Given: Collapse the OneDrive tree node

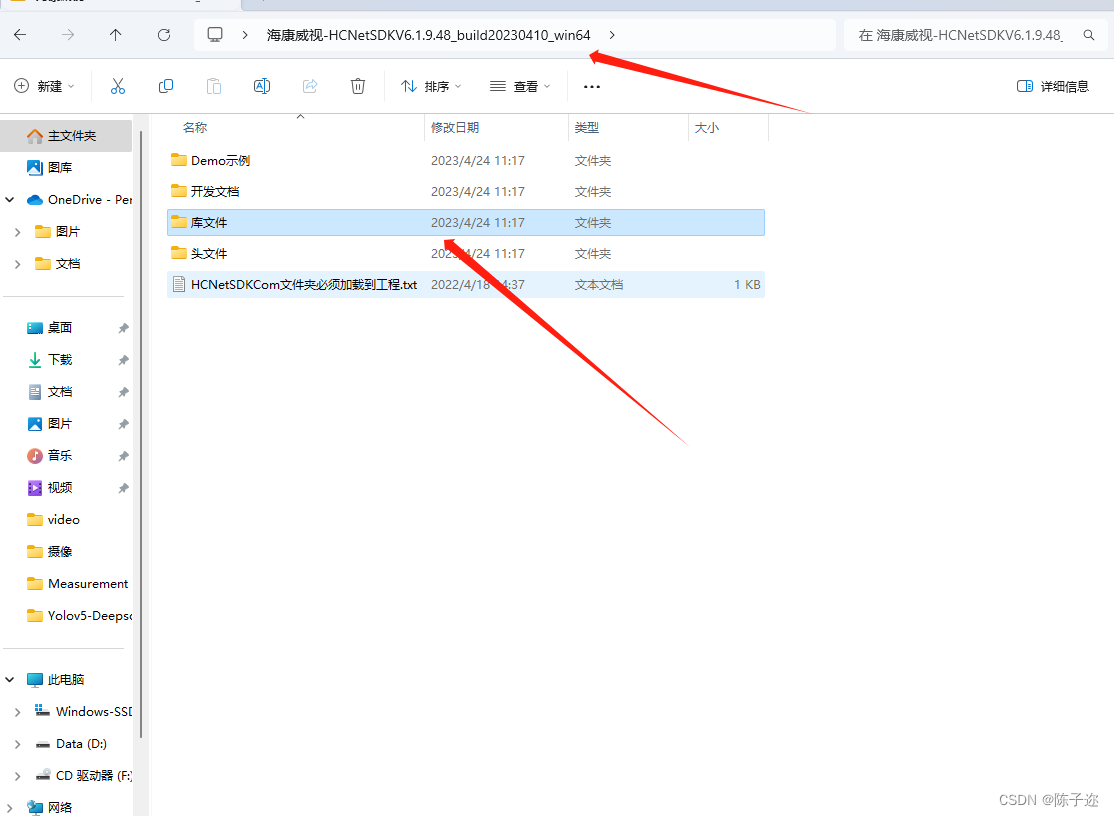Looking at the screenshot, I should 10,200.
